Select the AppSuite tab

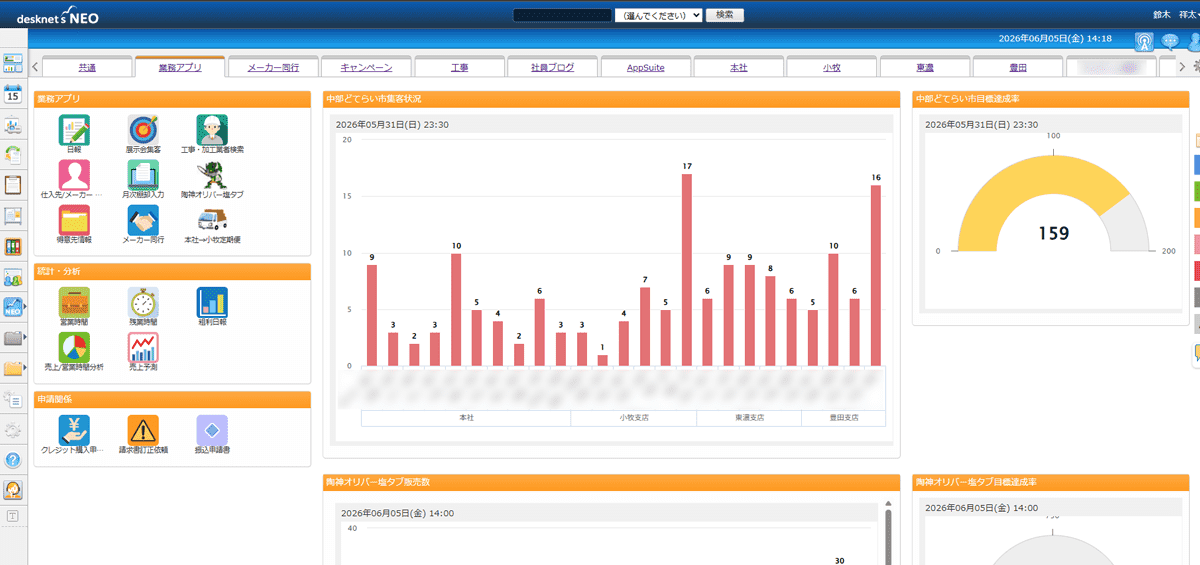645,68
